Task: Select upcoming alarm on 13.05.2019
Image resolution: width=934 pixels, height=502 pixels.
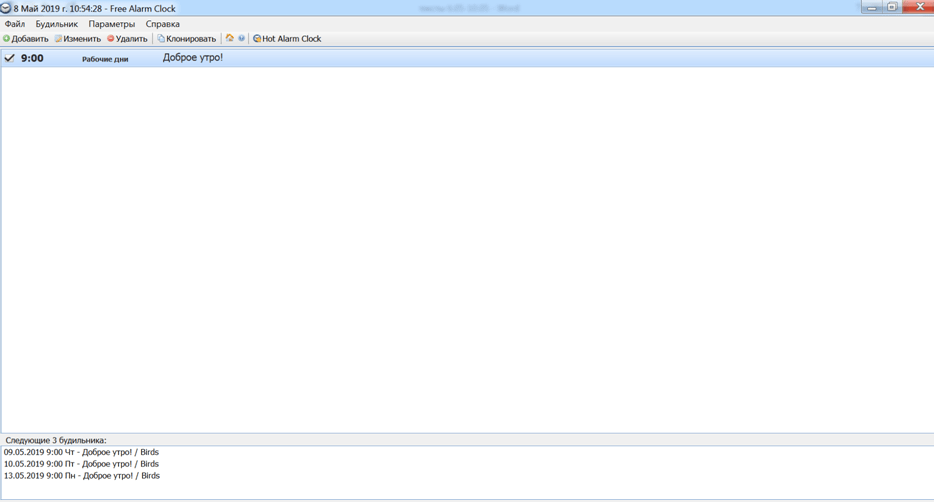Action: [x=81, y=476]
